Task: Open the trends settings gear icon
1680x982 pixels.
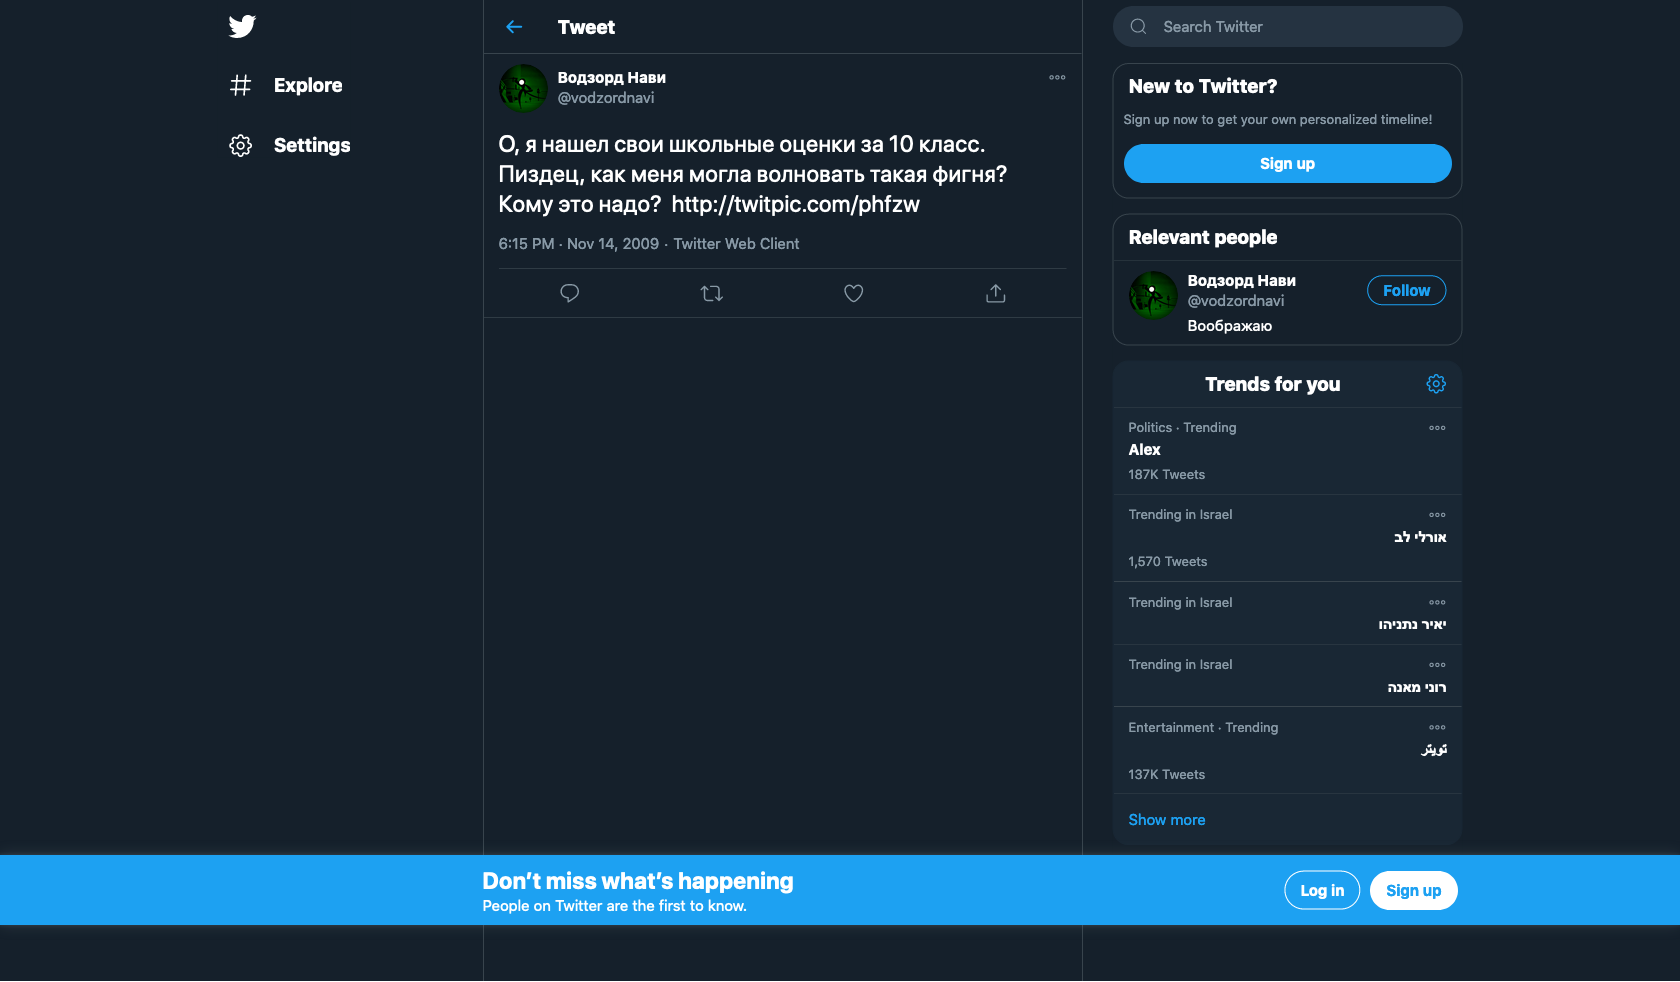Action: point(1436,384)
